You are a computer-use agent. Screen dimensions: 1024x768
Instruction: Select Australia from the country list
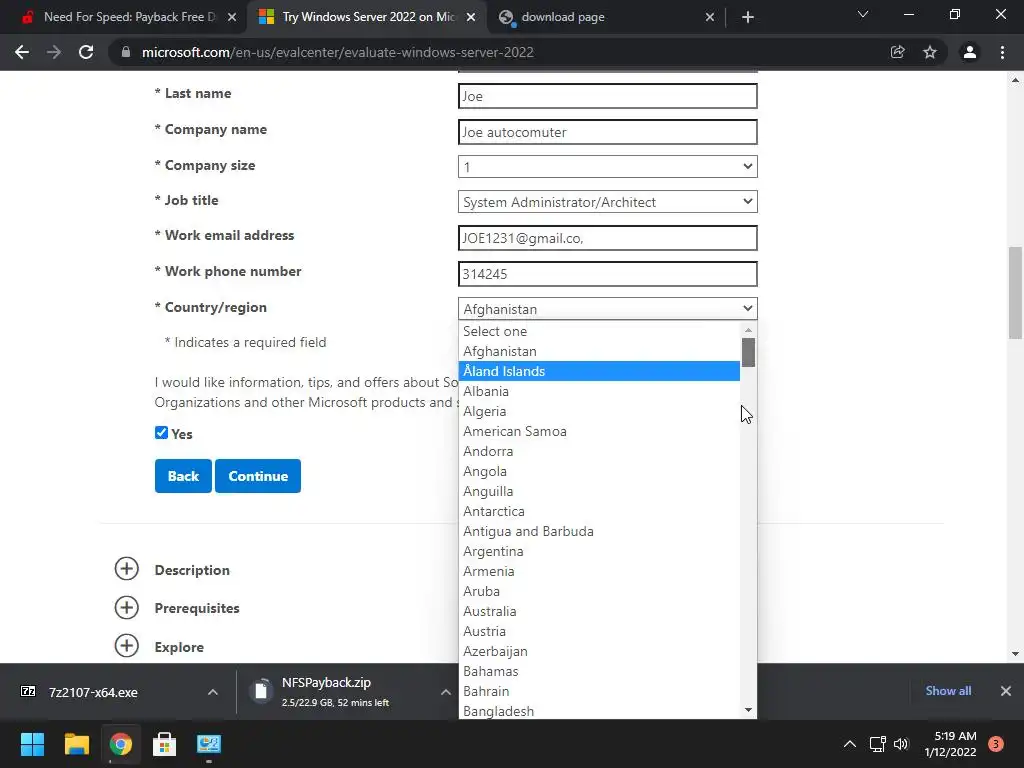pyautogui.click(x=599, y=611)
